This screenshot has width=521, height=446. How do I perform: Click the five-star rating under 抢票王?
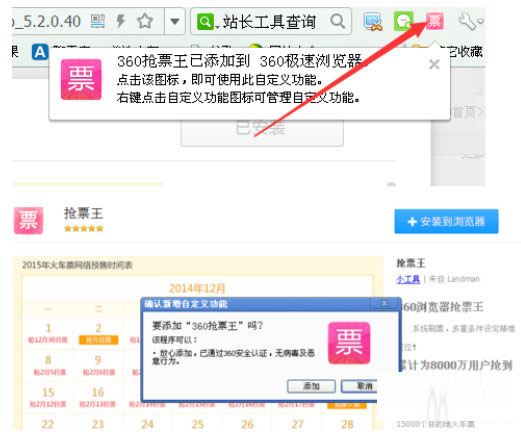click(x=83, y=229)
